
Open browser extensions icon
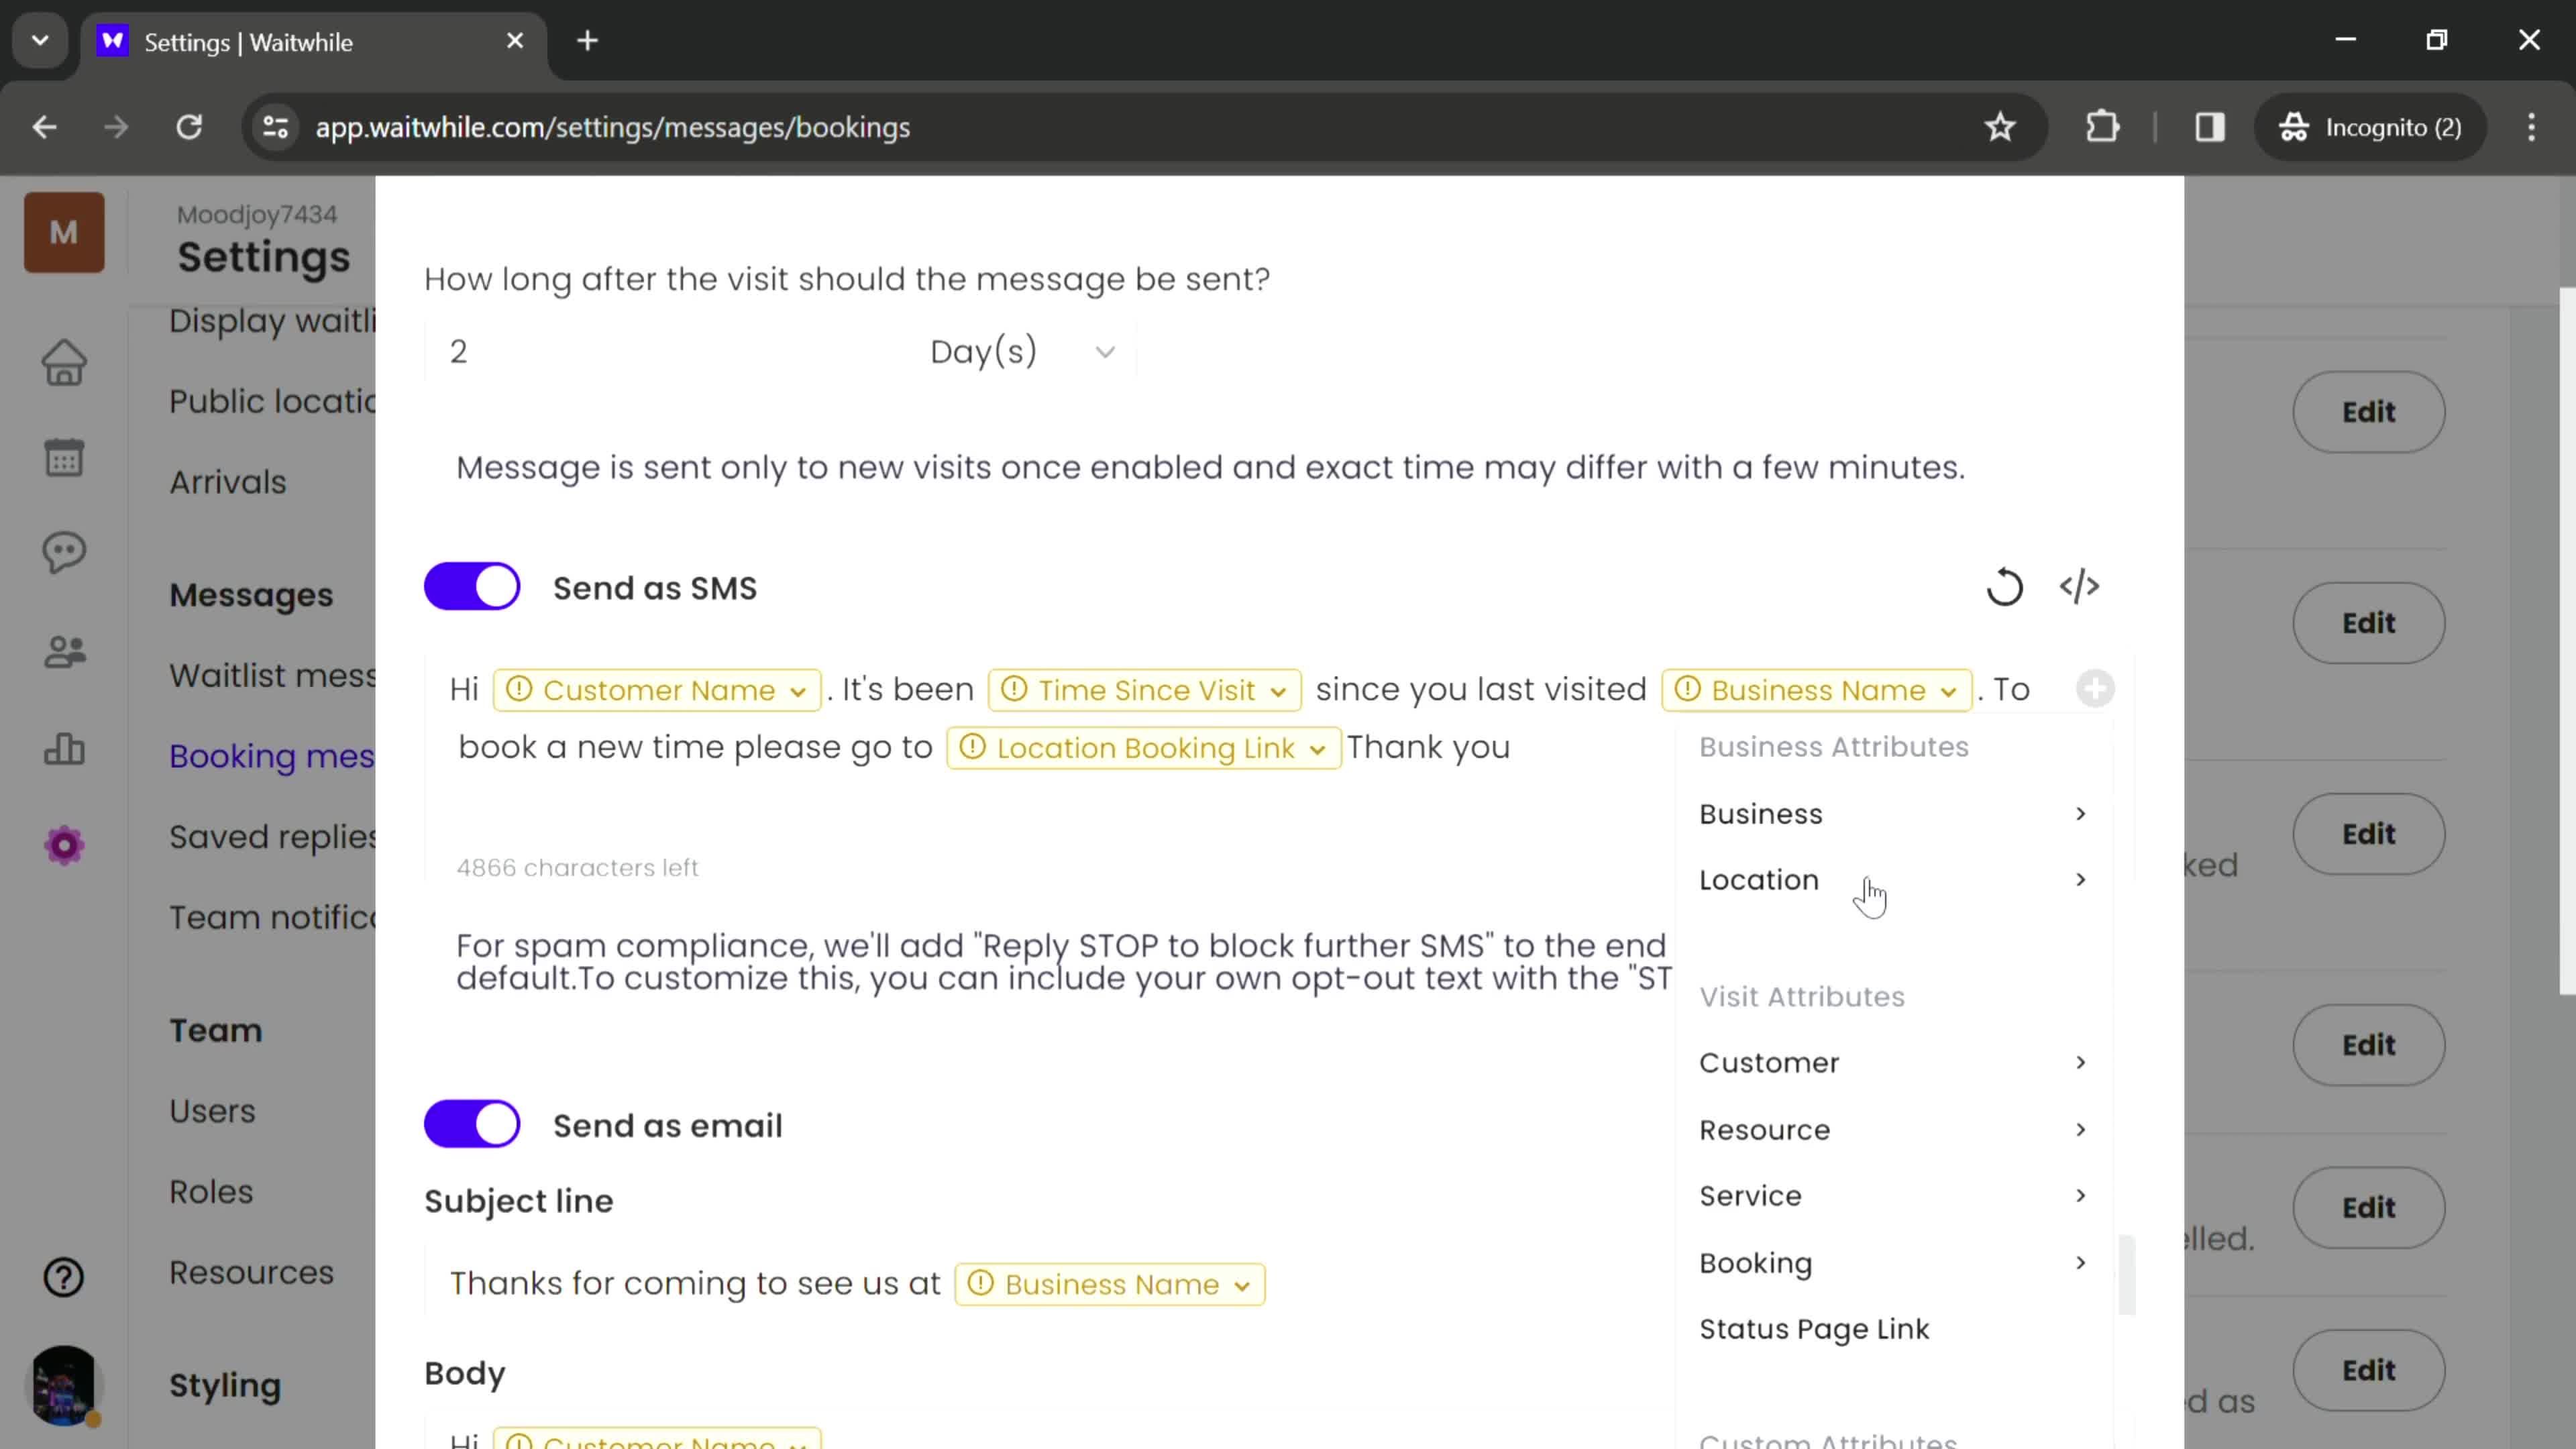(x=2102, y=127)
